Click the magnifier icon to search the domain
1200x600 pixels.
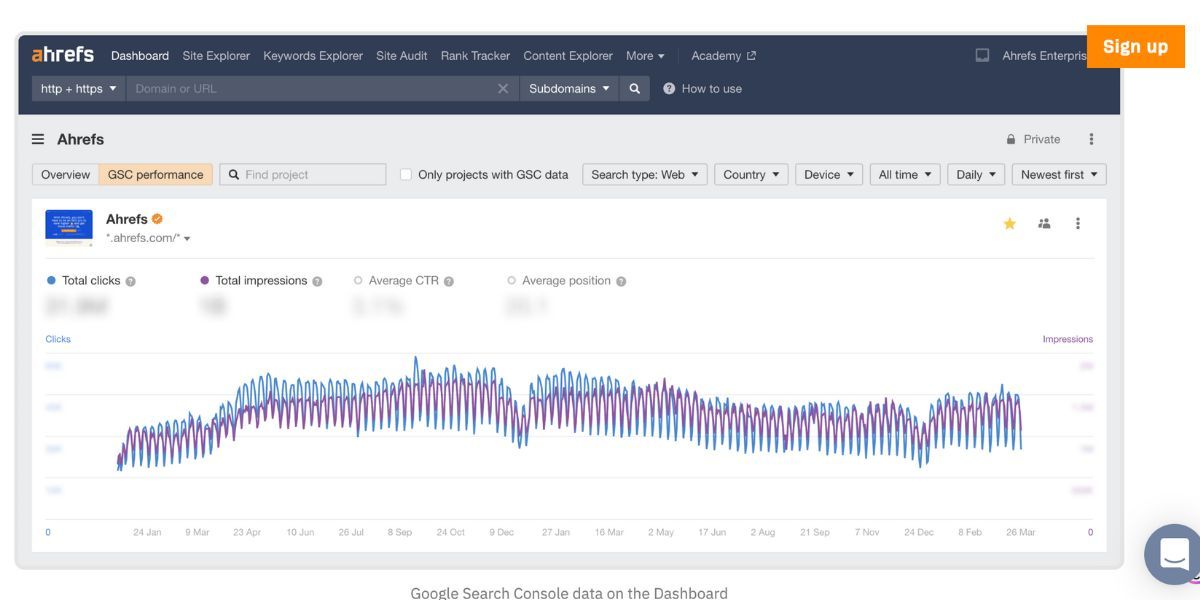coord(633,88)
